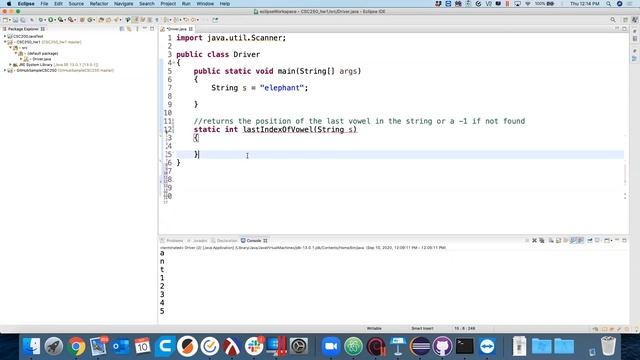Toggle Link with Editor in Package Explorer
Viewport: 640px width, 360px height.
pos(129,29)
